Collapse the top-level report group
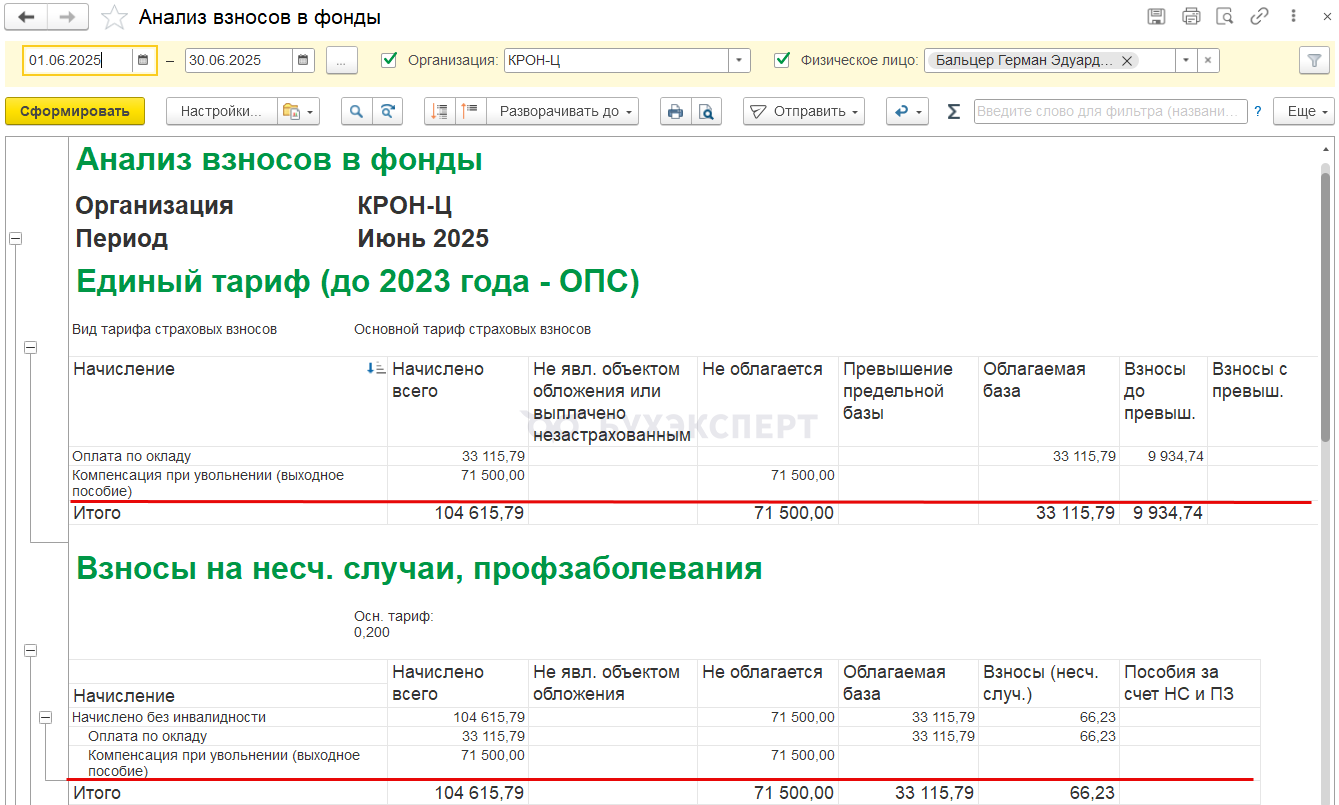This screenshot has height=805, width=1339. [x=15, y=239]
